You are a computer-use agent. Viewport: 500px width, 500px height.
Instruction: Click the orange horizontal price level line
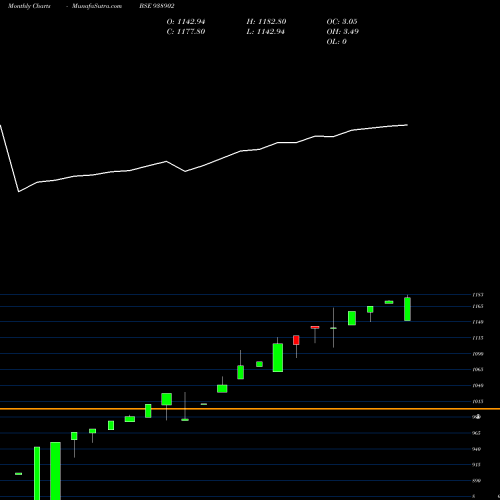(250, 409)
